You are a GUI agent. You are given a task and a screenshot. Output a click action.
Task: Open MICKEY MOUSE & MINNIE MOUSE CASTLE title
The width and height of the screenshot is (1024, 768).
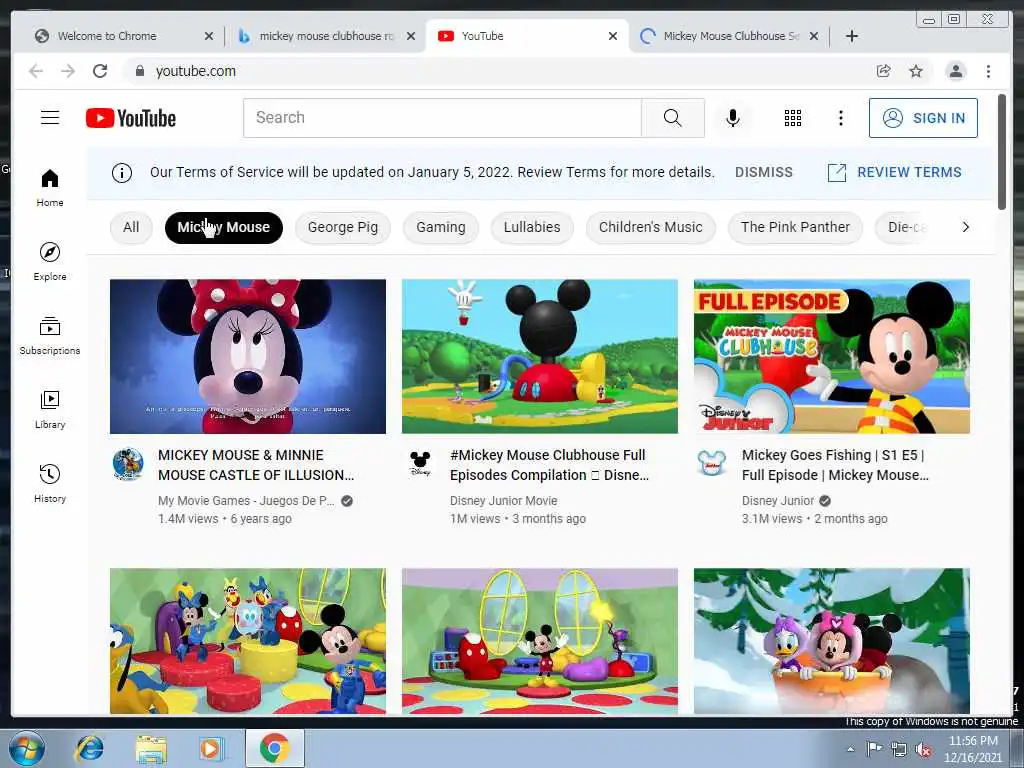[256, 465]
